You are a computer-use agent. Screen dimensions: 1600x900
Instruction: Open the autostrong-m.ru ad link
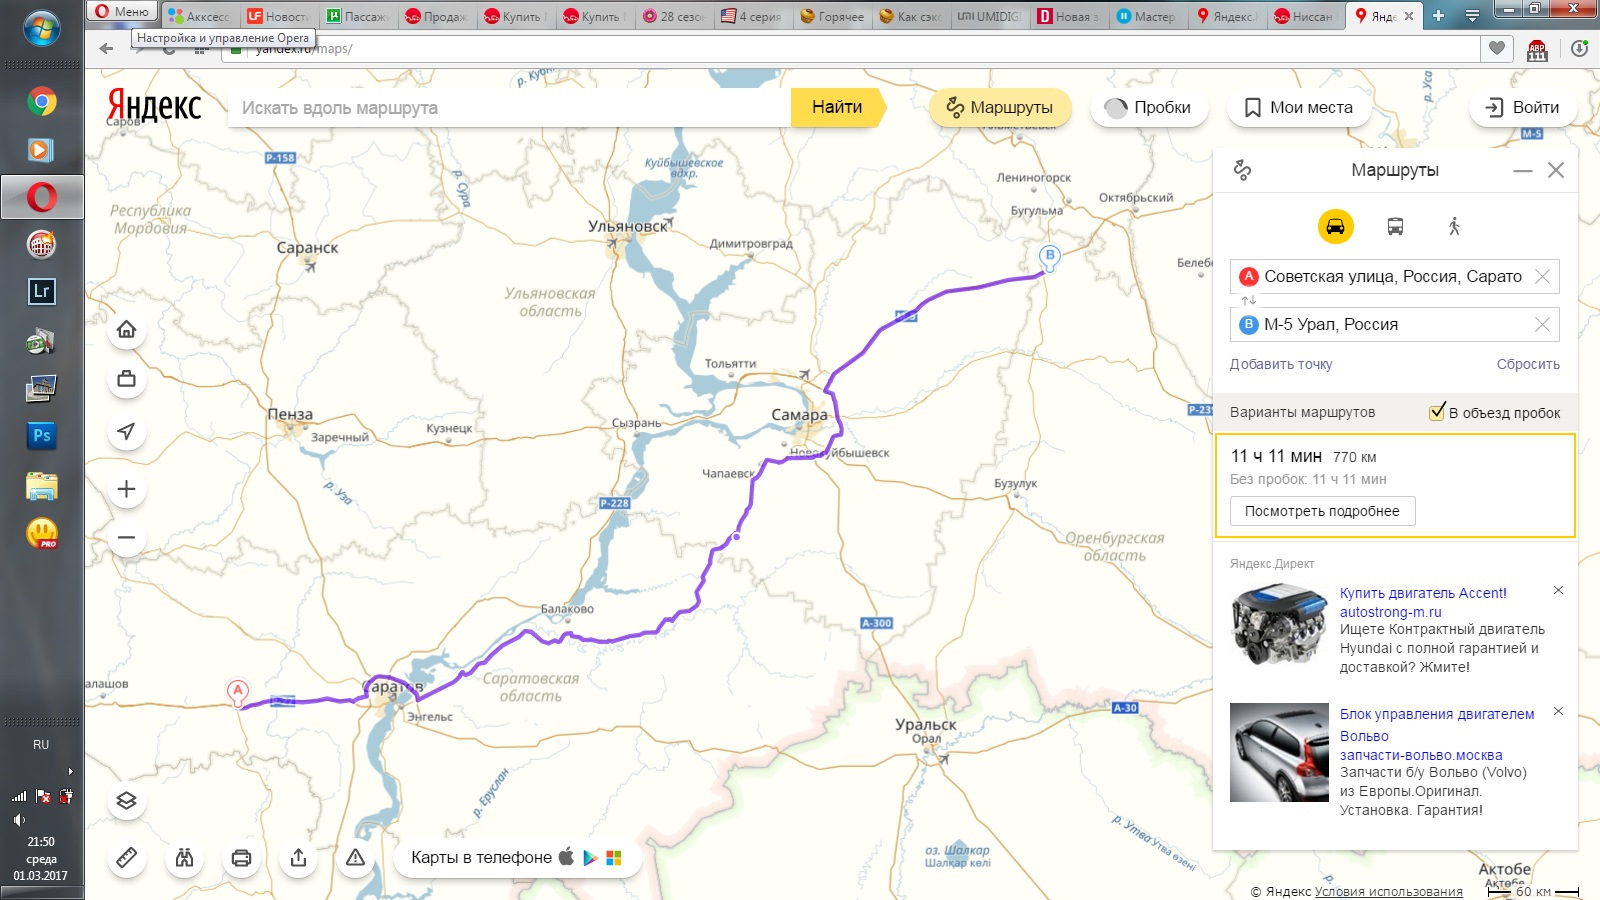[x=1391, y=612]
